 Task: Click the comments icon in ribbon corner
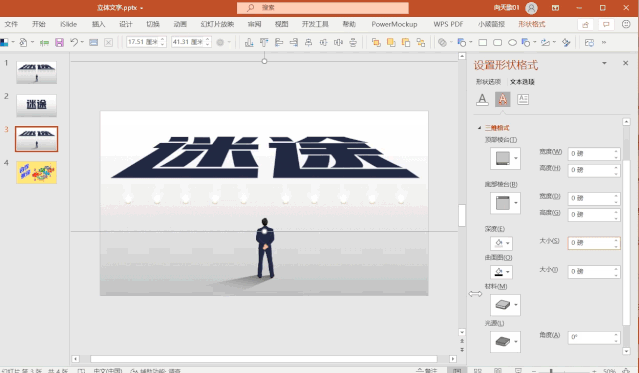coord(606,24)
